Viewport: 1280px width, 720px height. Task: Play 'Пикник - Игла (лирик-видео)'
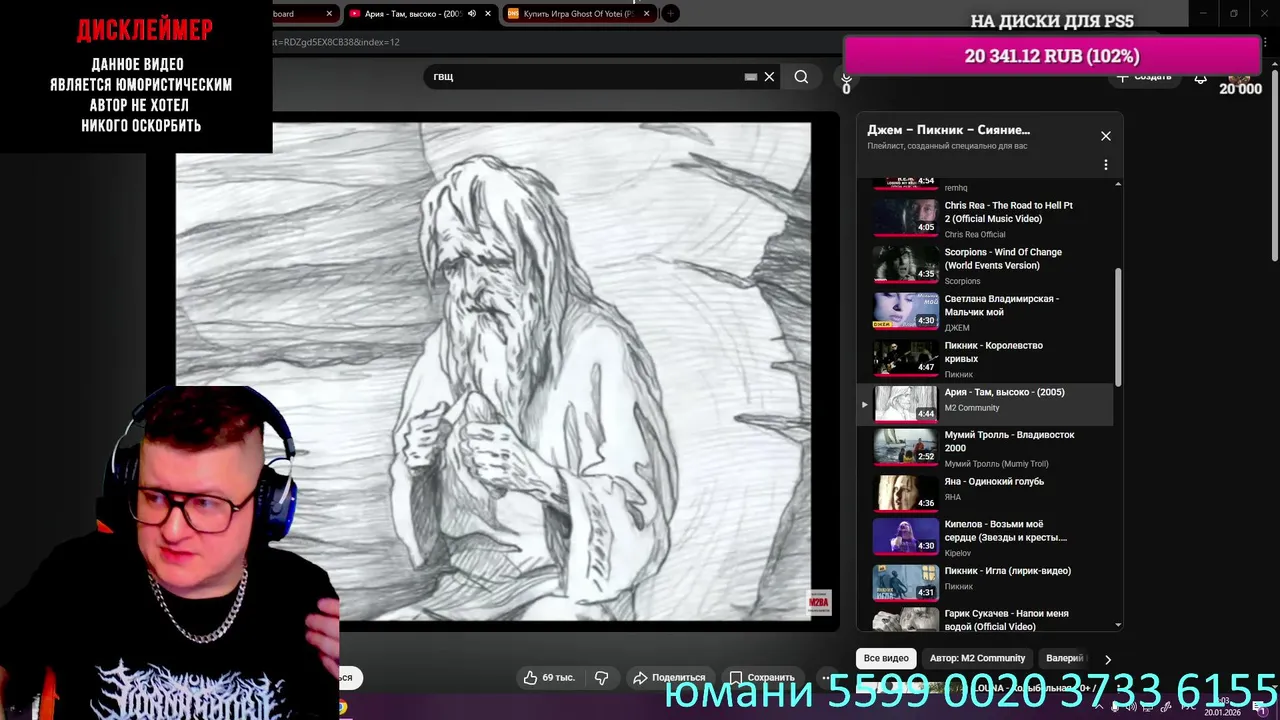1007,571
